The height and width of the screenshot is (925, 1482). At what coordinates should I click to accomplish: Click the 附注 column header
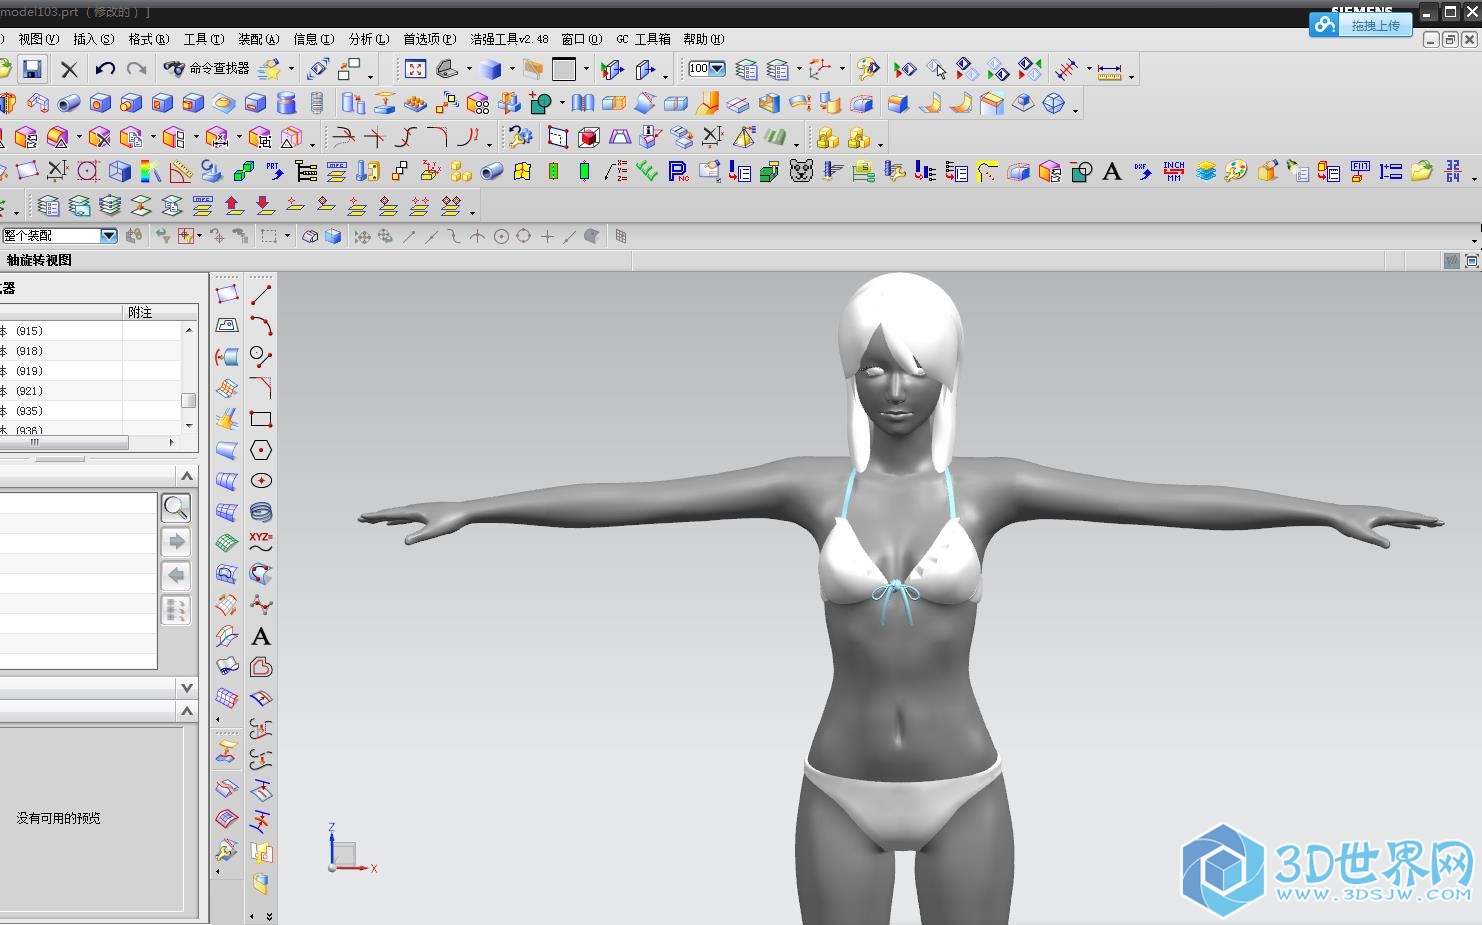160,312
